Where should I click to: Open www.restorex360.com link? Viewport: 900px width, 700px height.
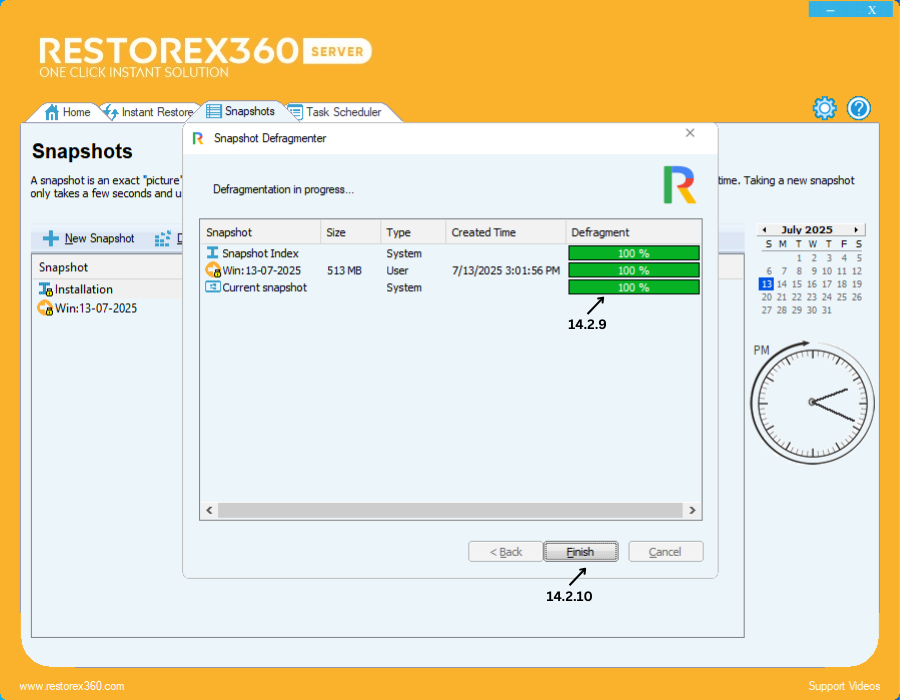[x=72, y=686]
